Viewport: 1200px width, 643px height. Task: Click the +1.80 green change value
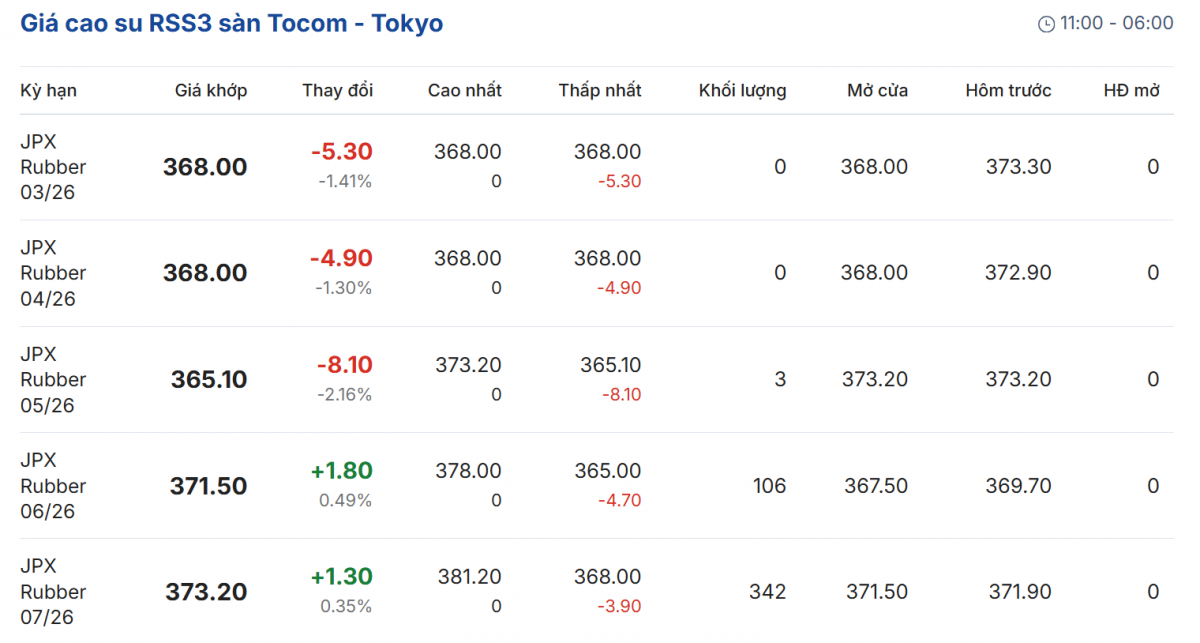(x=341, y=471)
